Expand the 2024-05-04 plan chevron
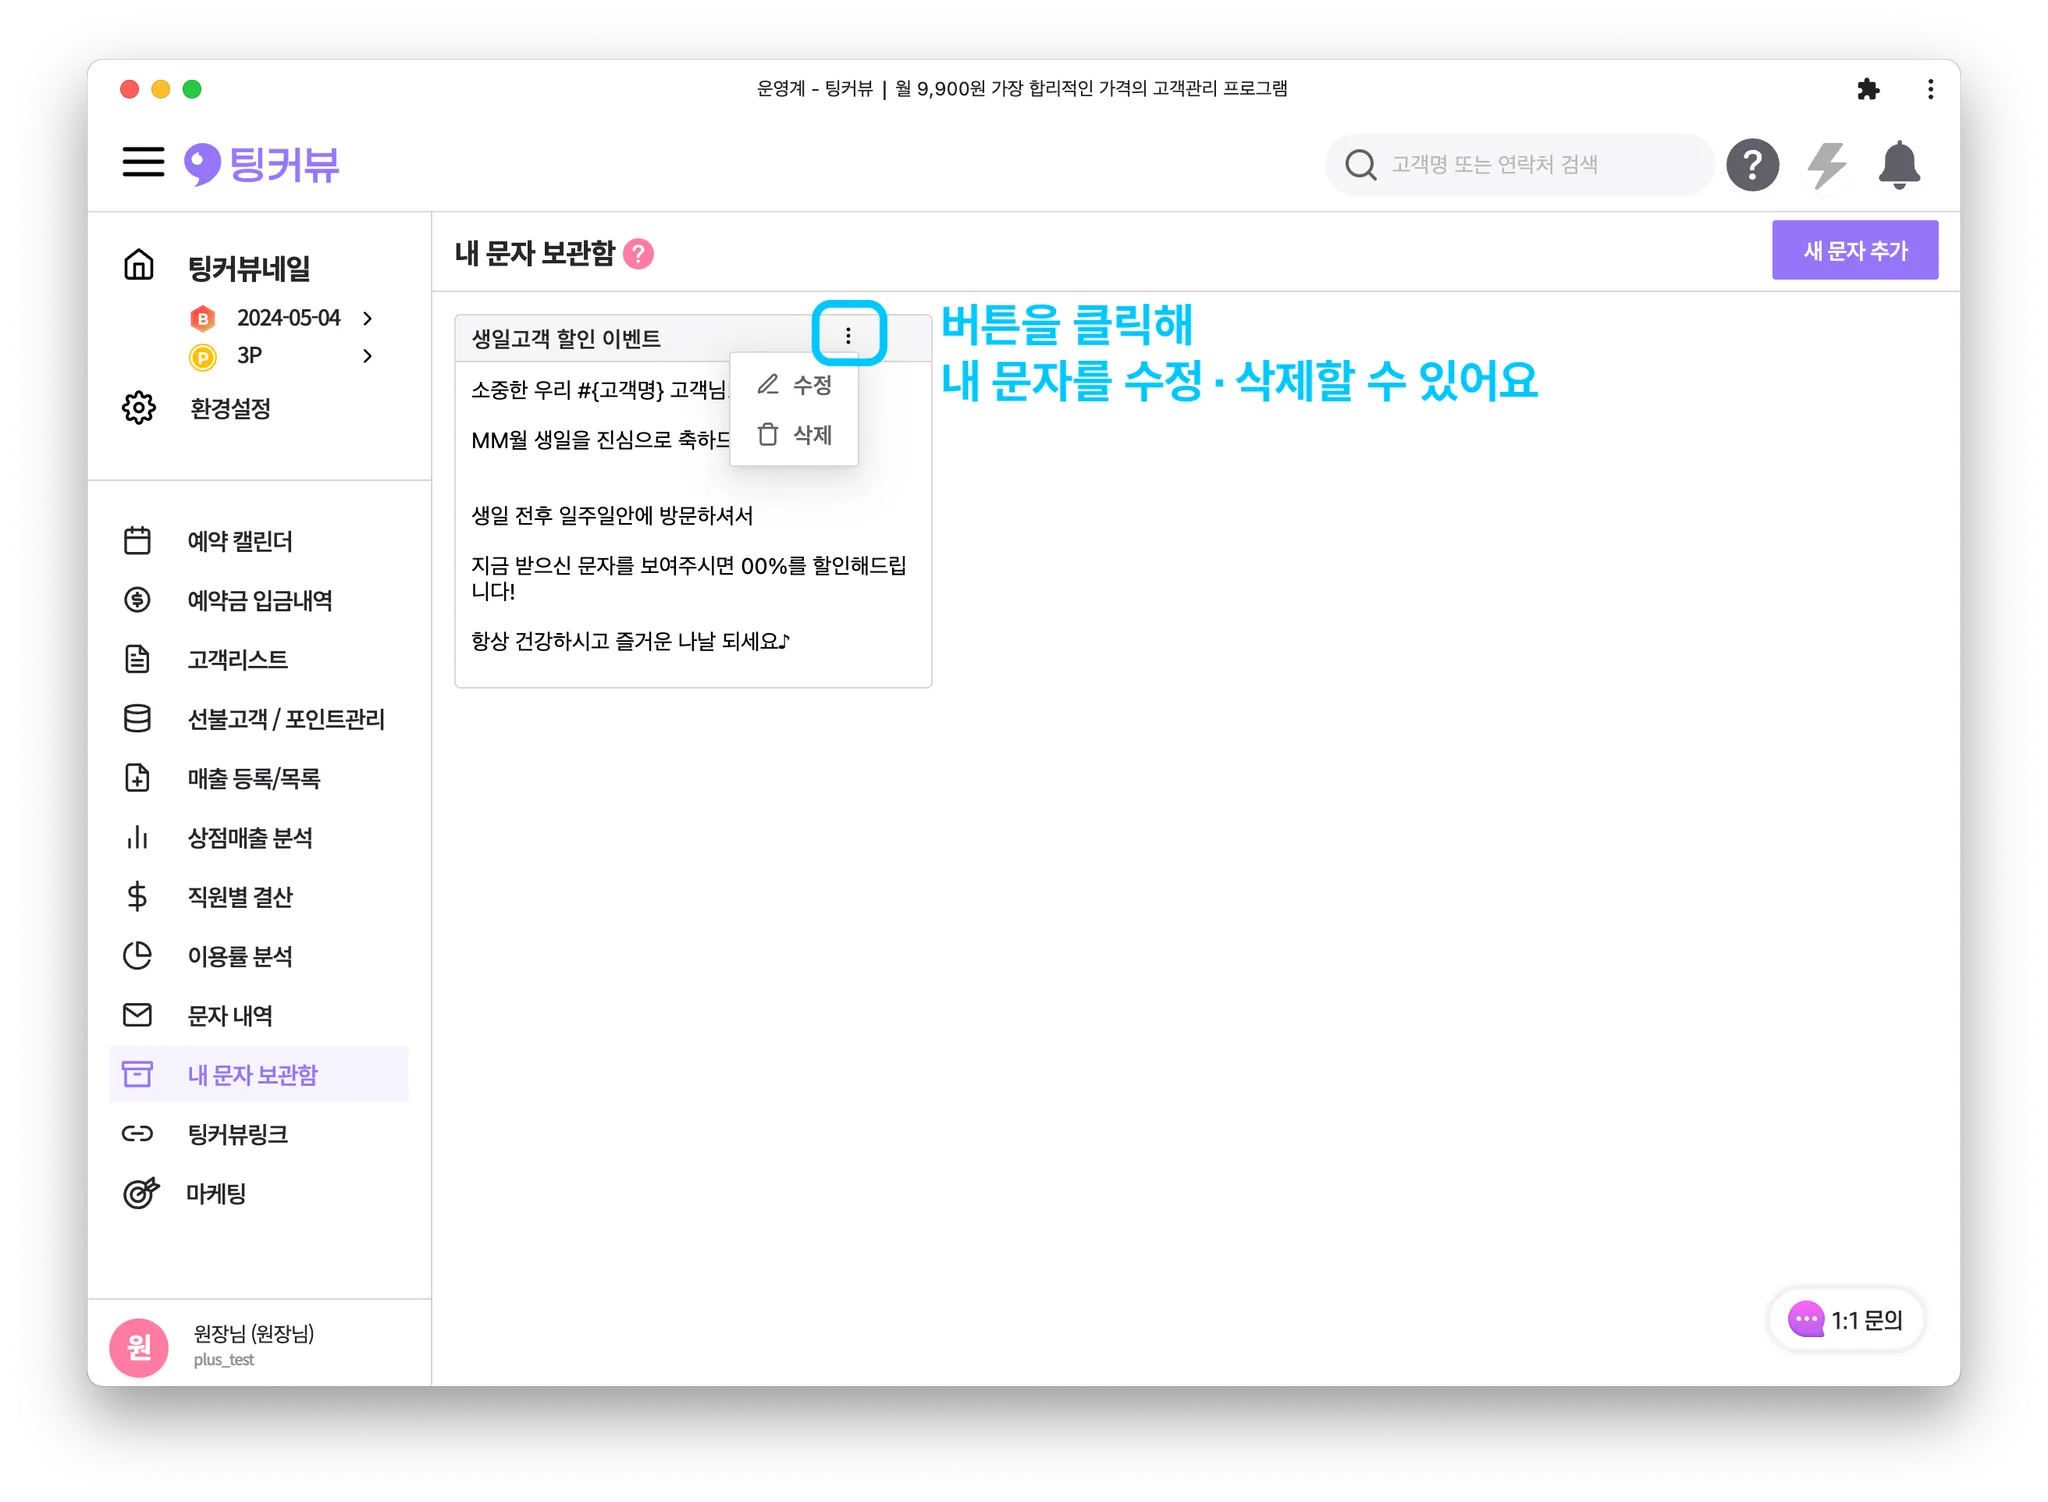Image resolution: width=2048 pixels, height=1502 pixels. (368, 318)
